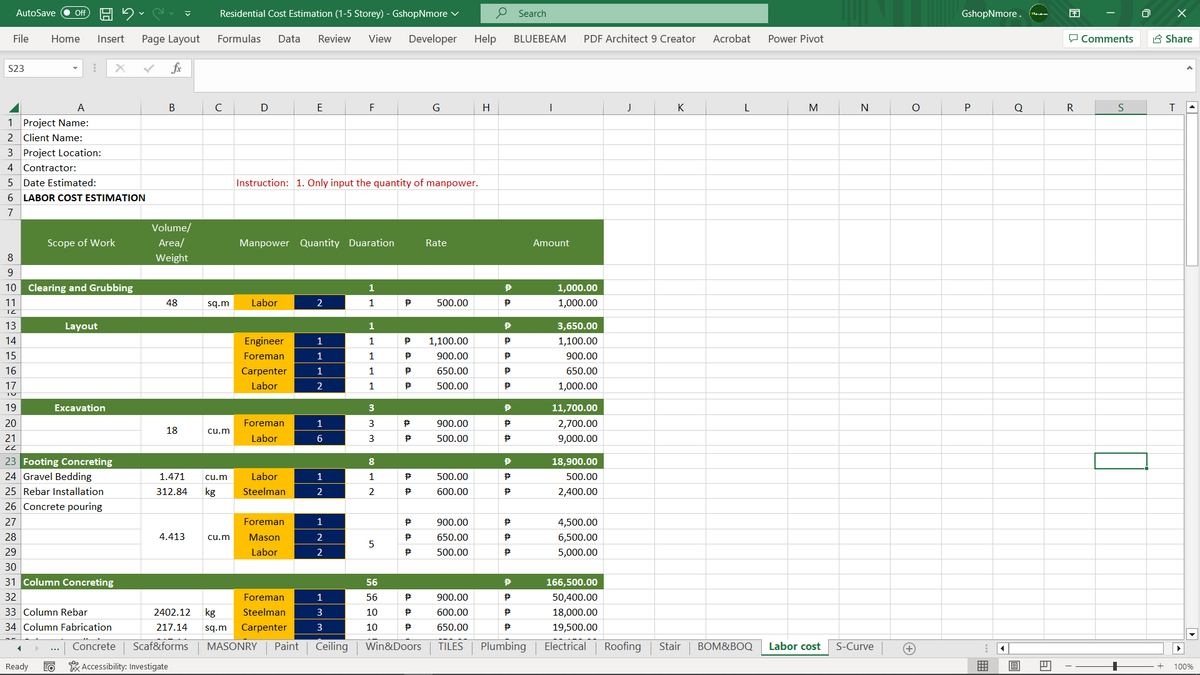Open the Name Box dropdown arrow
The height and width of the screenshot is (675, 1200).
(76, 69)
